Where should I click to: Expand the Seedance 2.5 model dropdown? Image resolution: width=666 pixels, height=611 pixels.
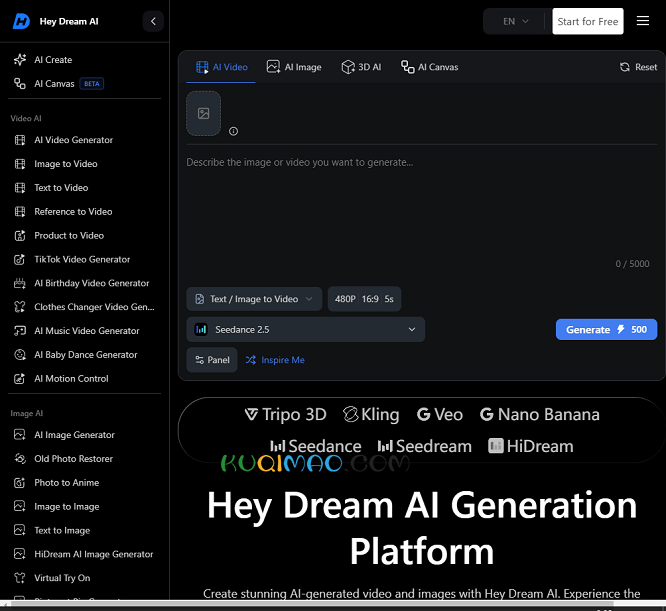pos(305,329)
